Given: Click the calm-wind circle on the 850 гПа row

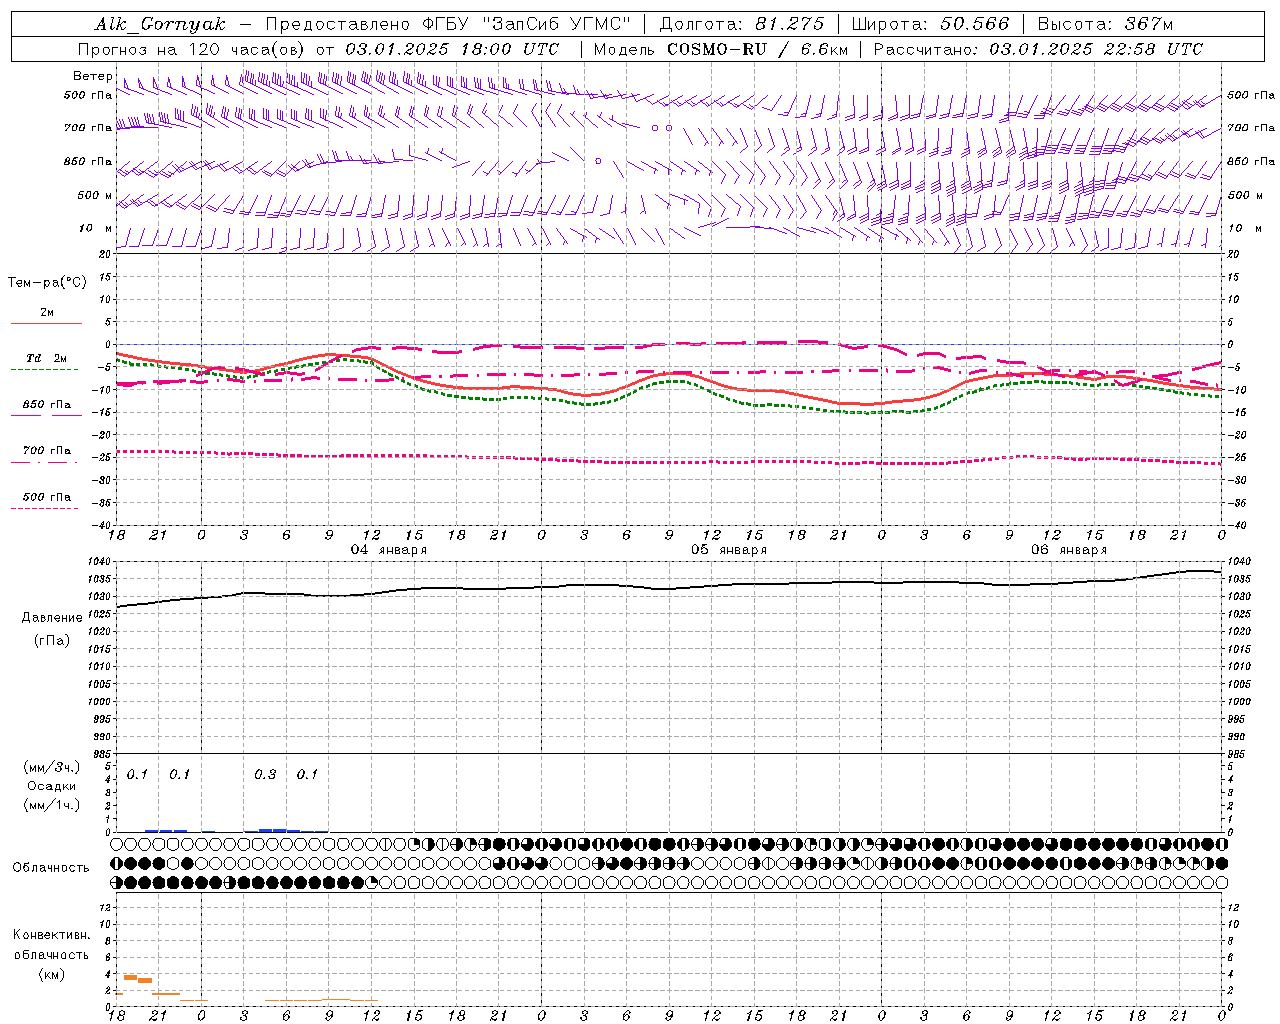Looking at the screenshot, I should coord(598,160).
